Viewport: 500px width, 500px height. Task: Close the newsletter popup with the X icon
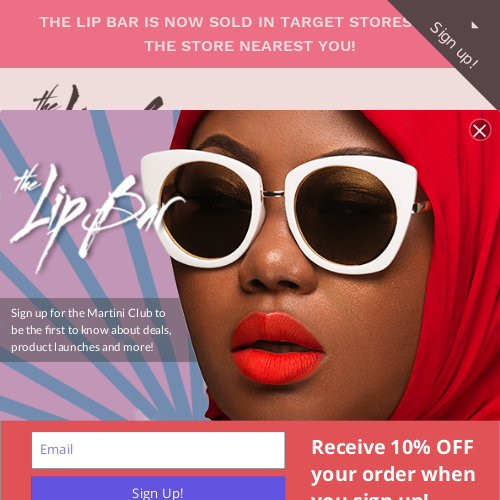click(480, 130)
